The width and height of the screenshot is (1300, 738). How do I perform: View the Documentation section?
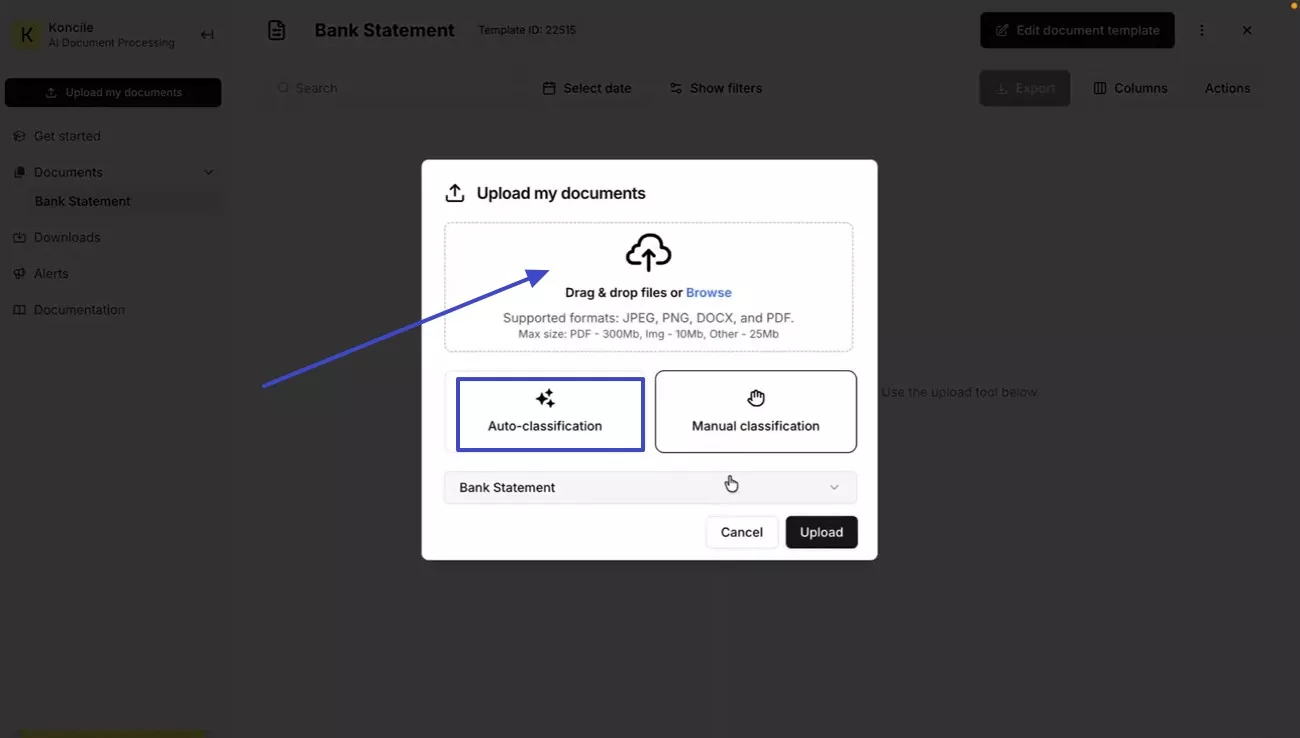coord(77,309)
